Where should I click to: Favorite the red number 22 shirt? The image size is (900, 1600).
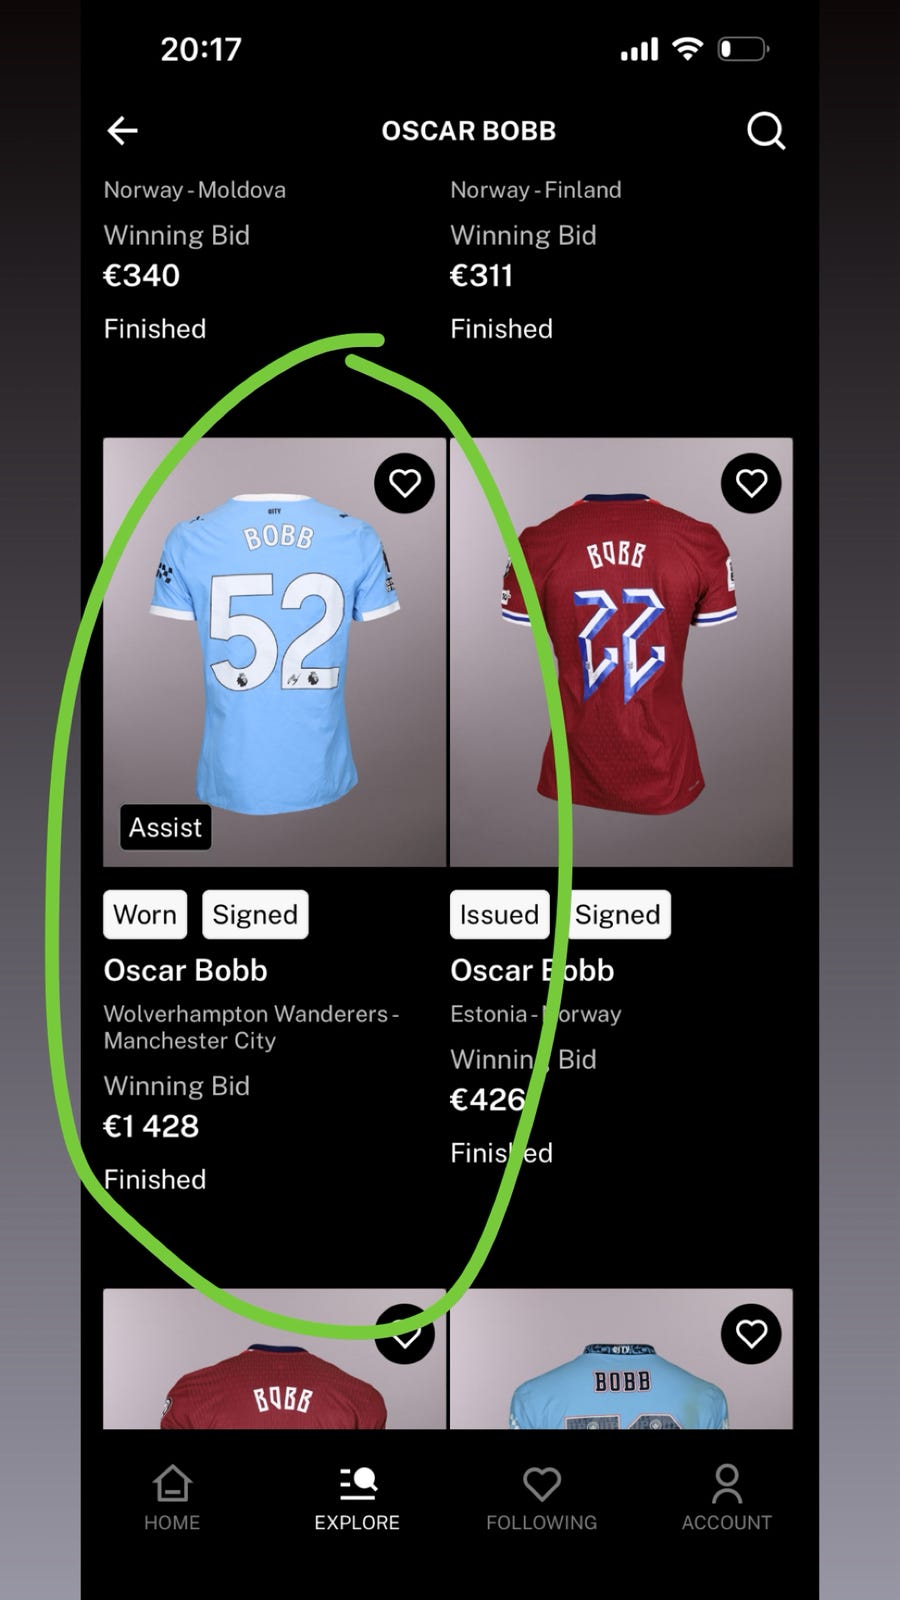pos(751,483)
